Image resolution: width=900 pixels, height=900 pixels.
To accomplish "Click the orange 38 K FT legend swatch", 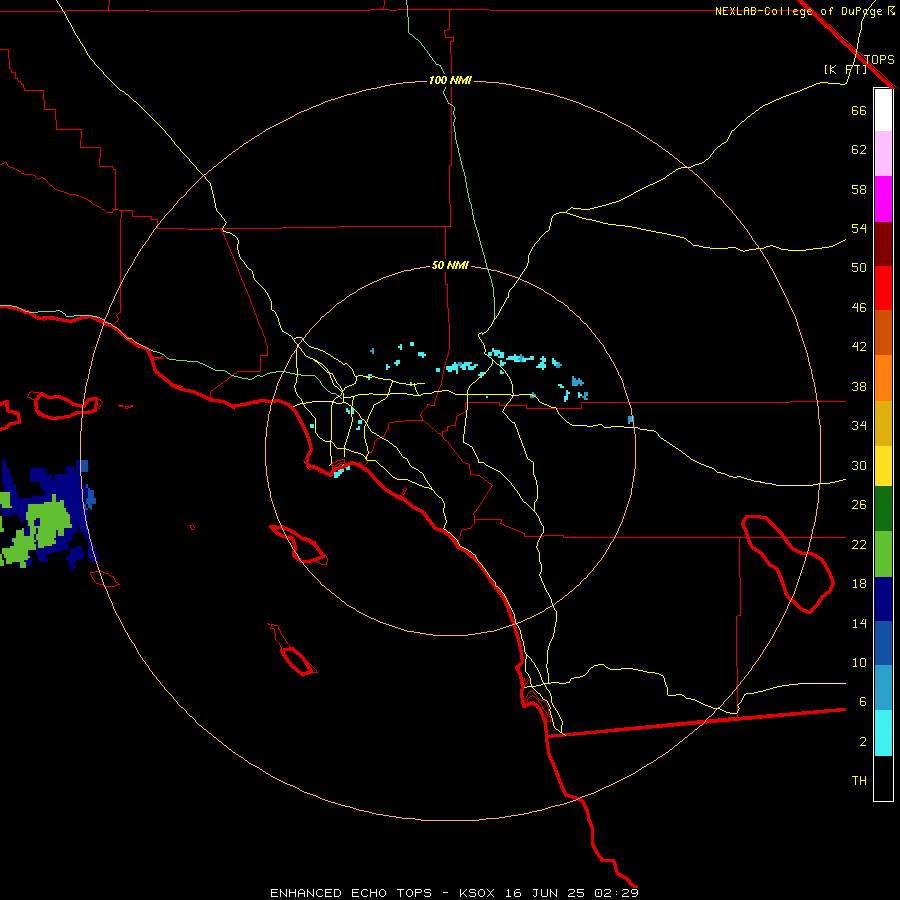I will coord(883,378).
